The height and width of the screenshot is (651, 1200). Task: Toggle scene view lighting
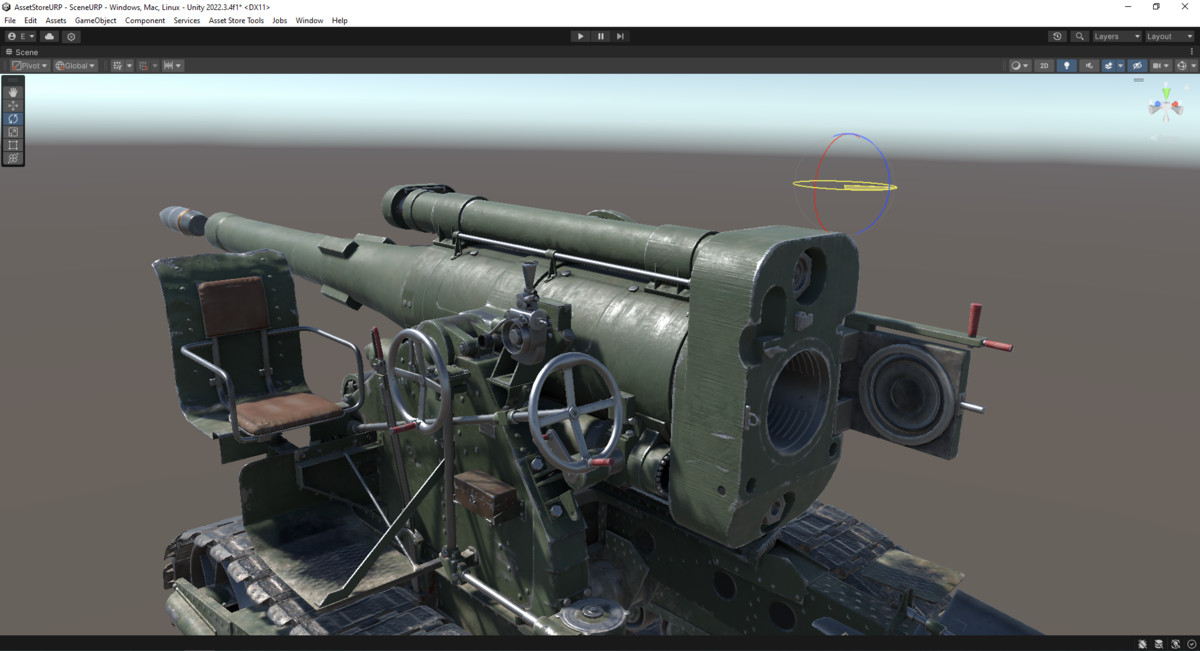pos(1067,65)
